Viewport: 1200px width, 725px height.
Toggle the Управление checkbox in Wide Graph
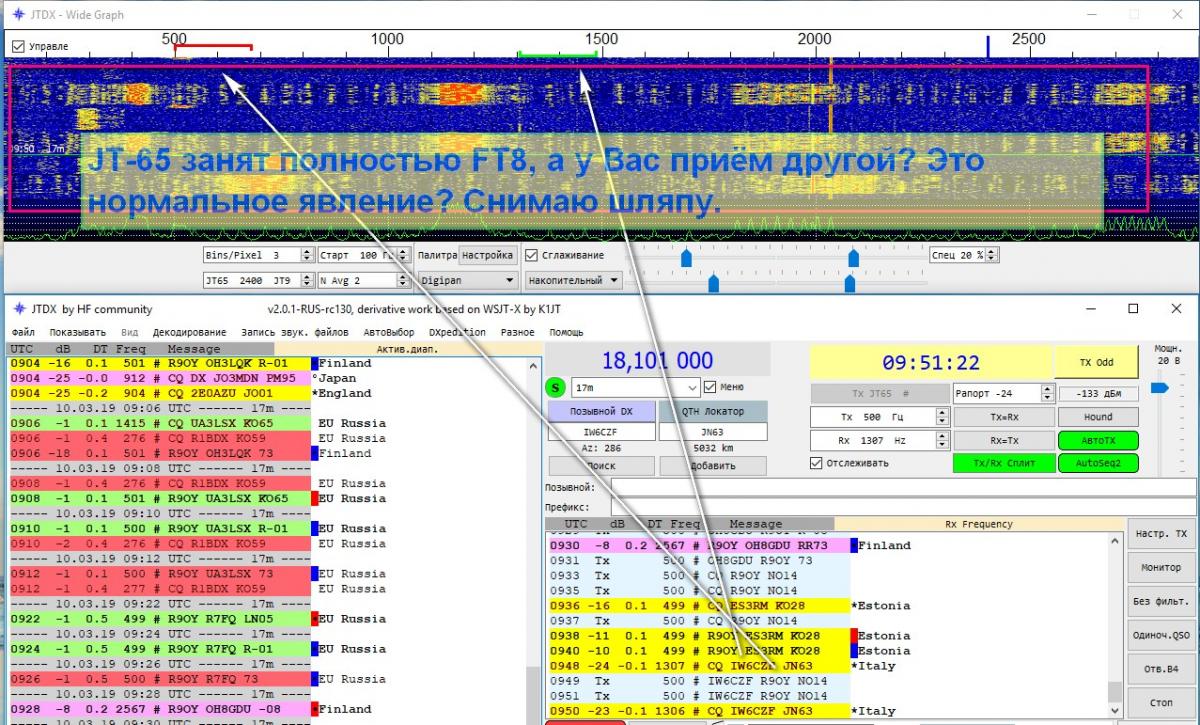pos(19,46)
